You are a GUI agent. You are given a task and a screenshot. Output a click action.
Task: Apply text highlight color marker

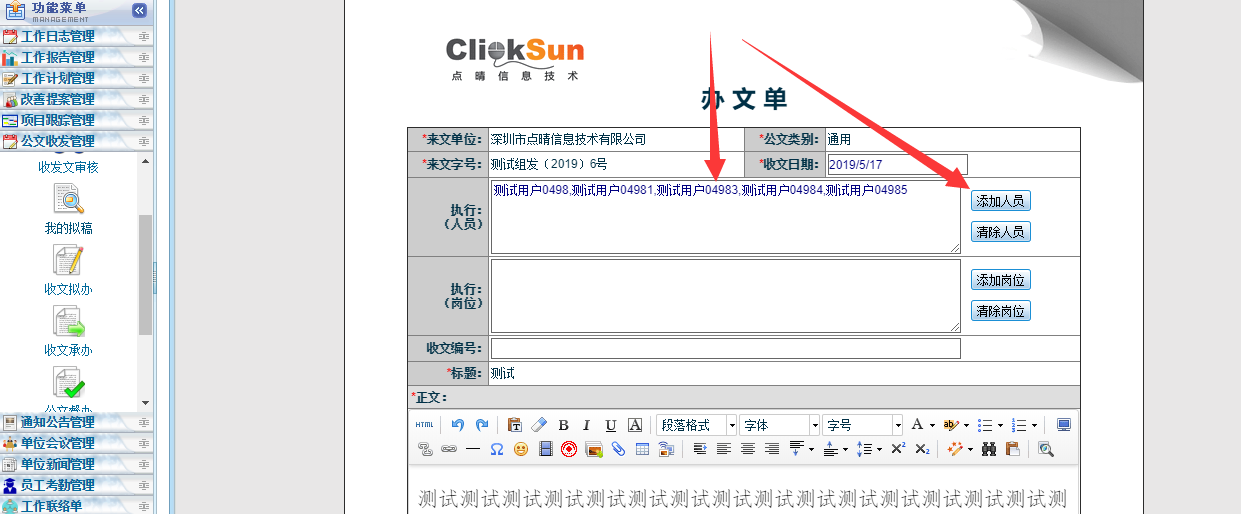coord(950,425)
